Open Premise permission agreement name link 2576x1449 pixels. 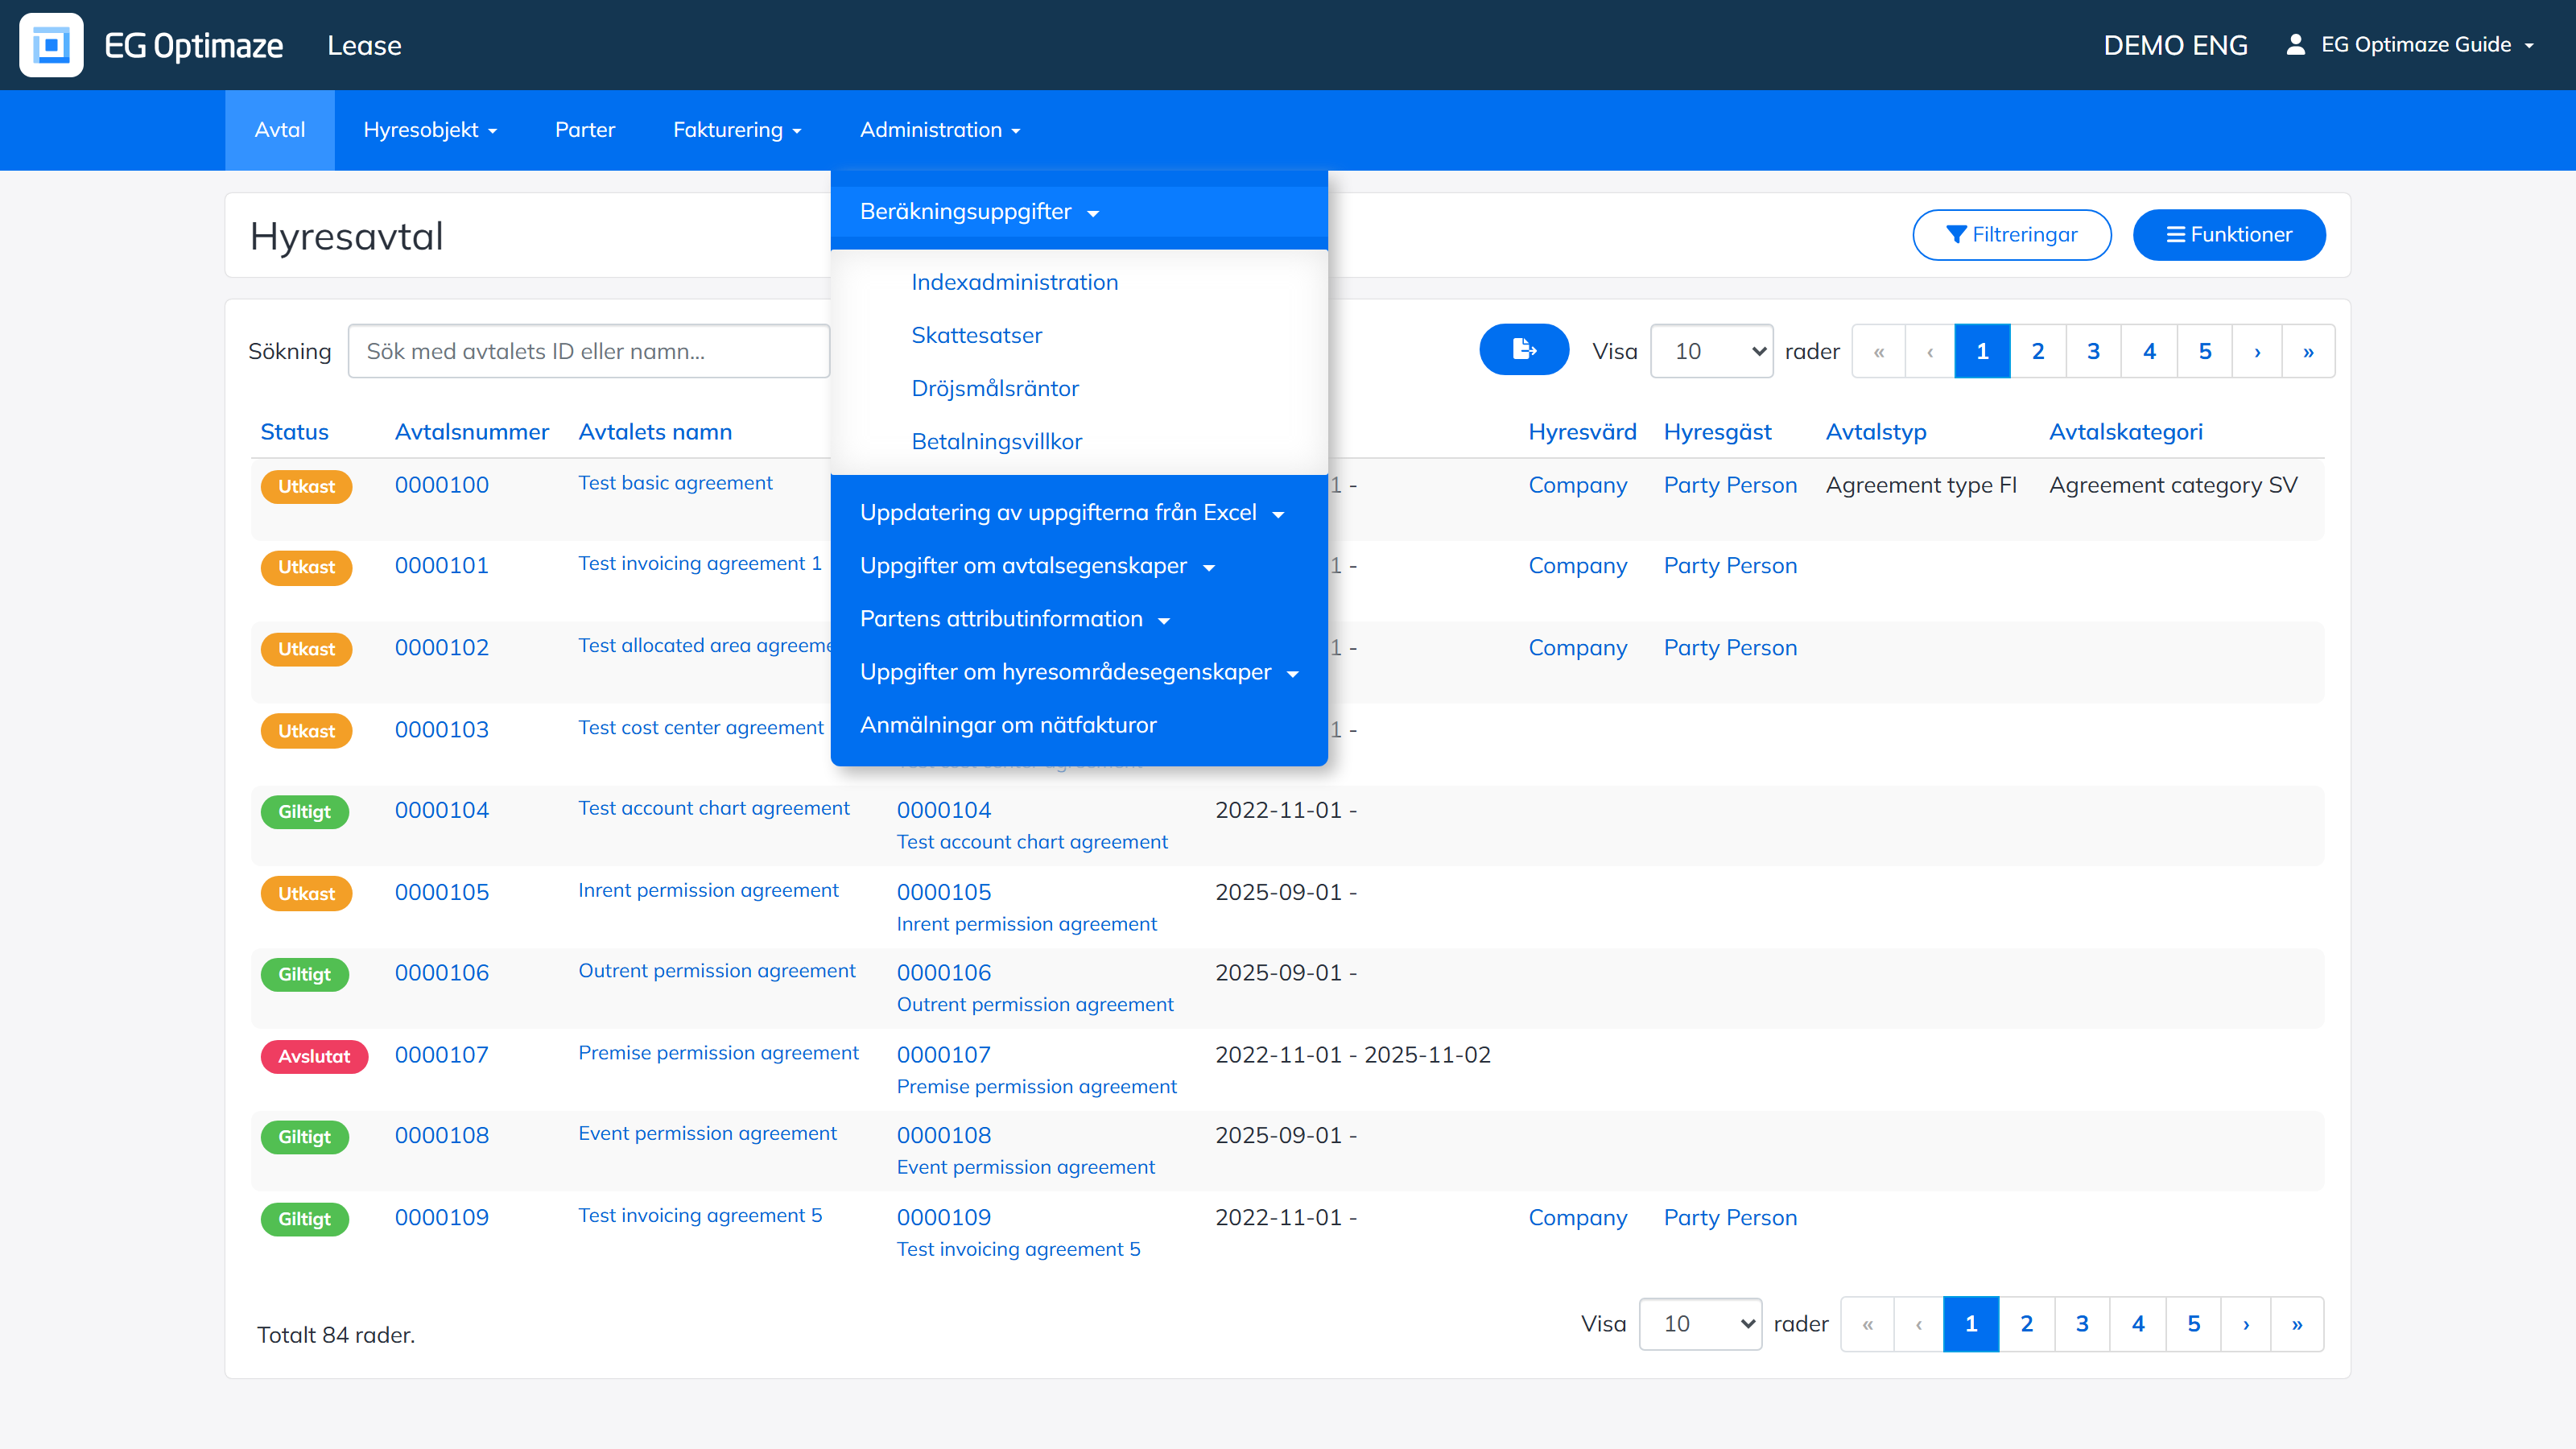pos(718,1053)
